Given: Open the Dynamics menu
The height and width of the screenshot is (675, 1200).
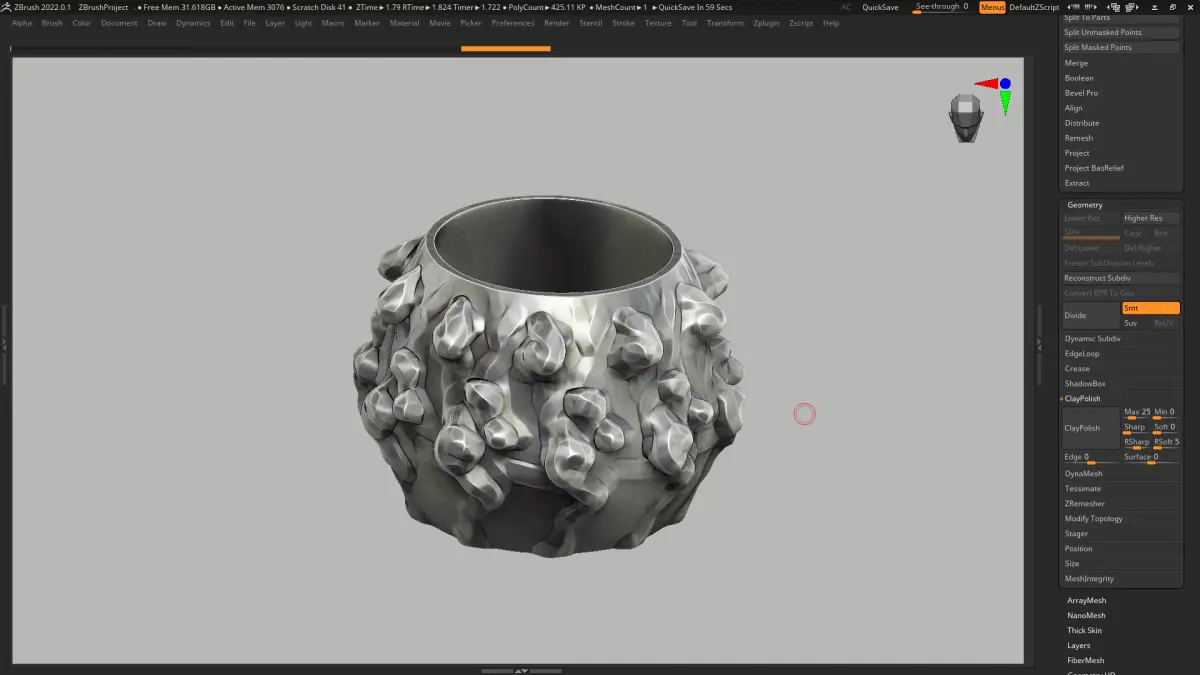Looking at the screenshot, I should [193, 23].
